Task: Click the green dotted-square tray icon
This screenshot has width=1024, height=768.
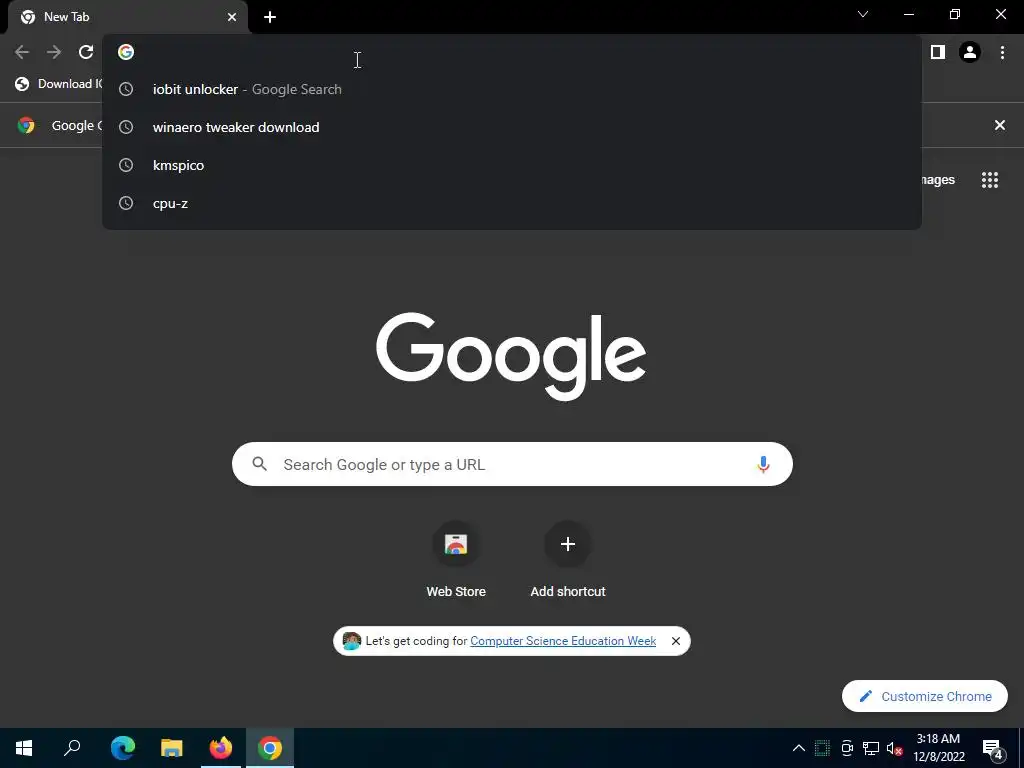Action: (822, 748)
